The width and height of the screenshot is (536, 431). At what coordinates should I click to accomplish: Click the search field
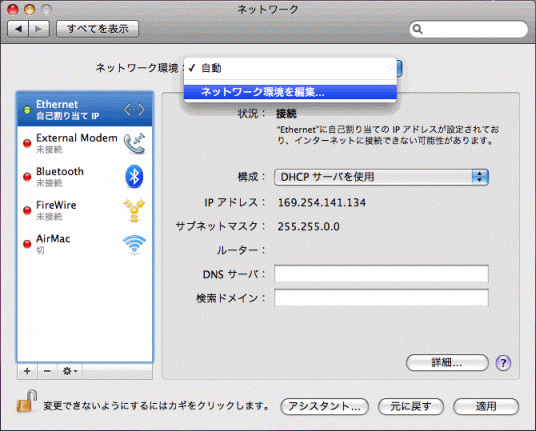(469, 29)
